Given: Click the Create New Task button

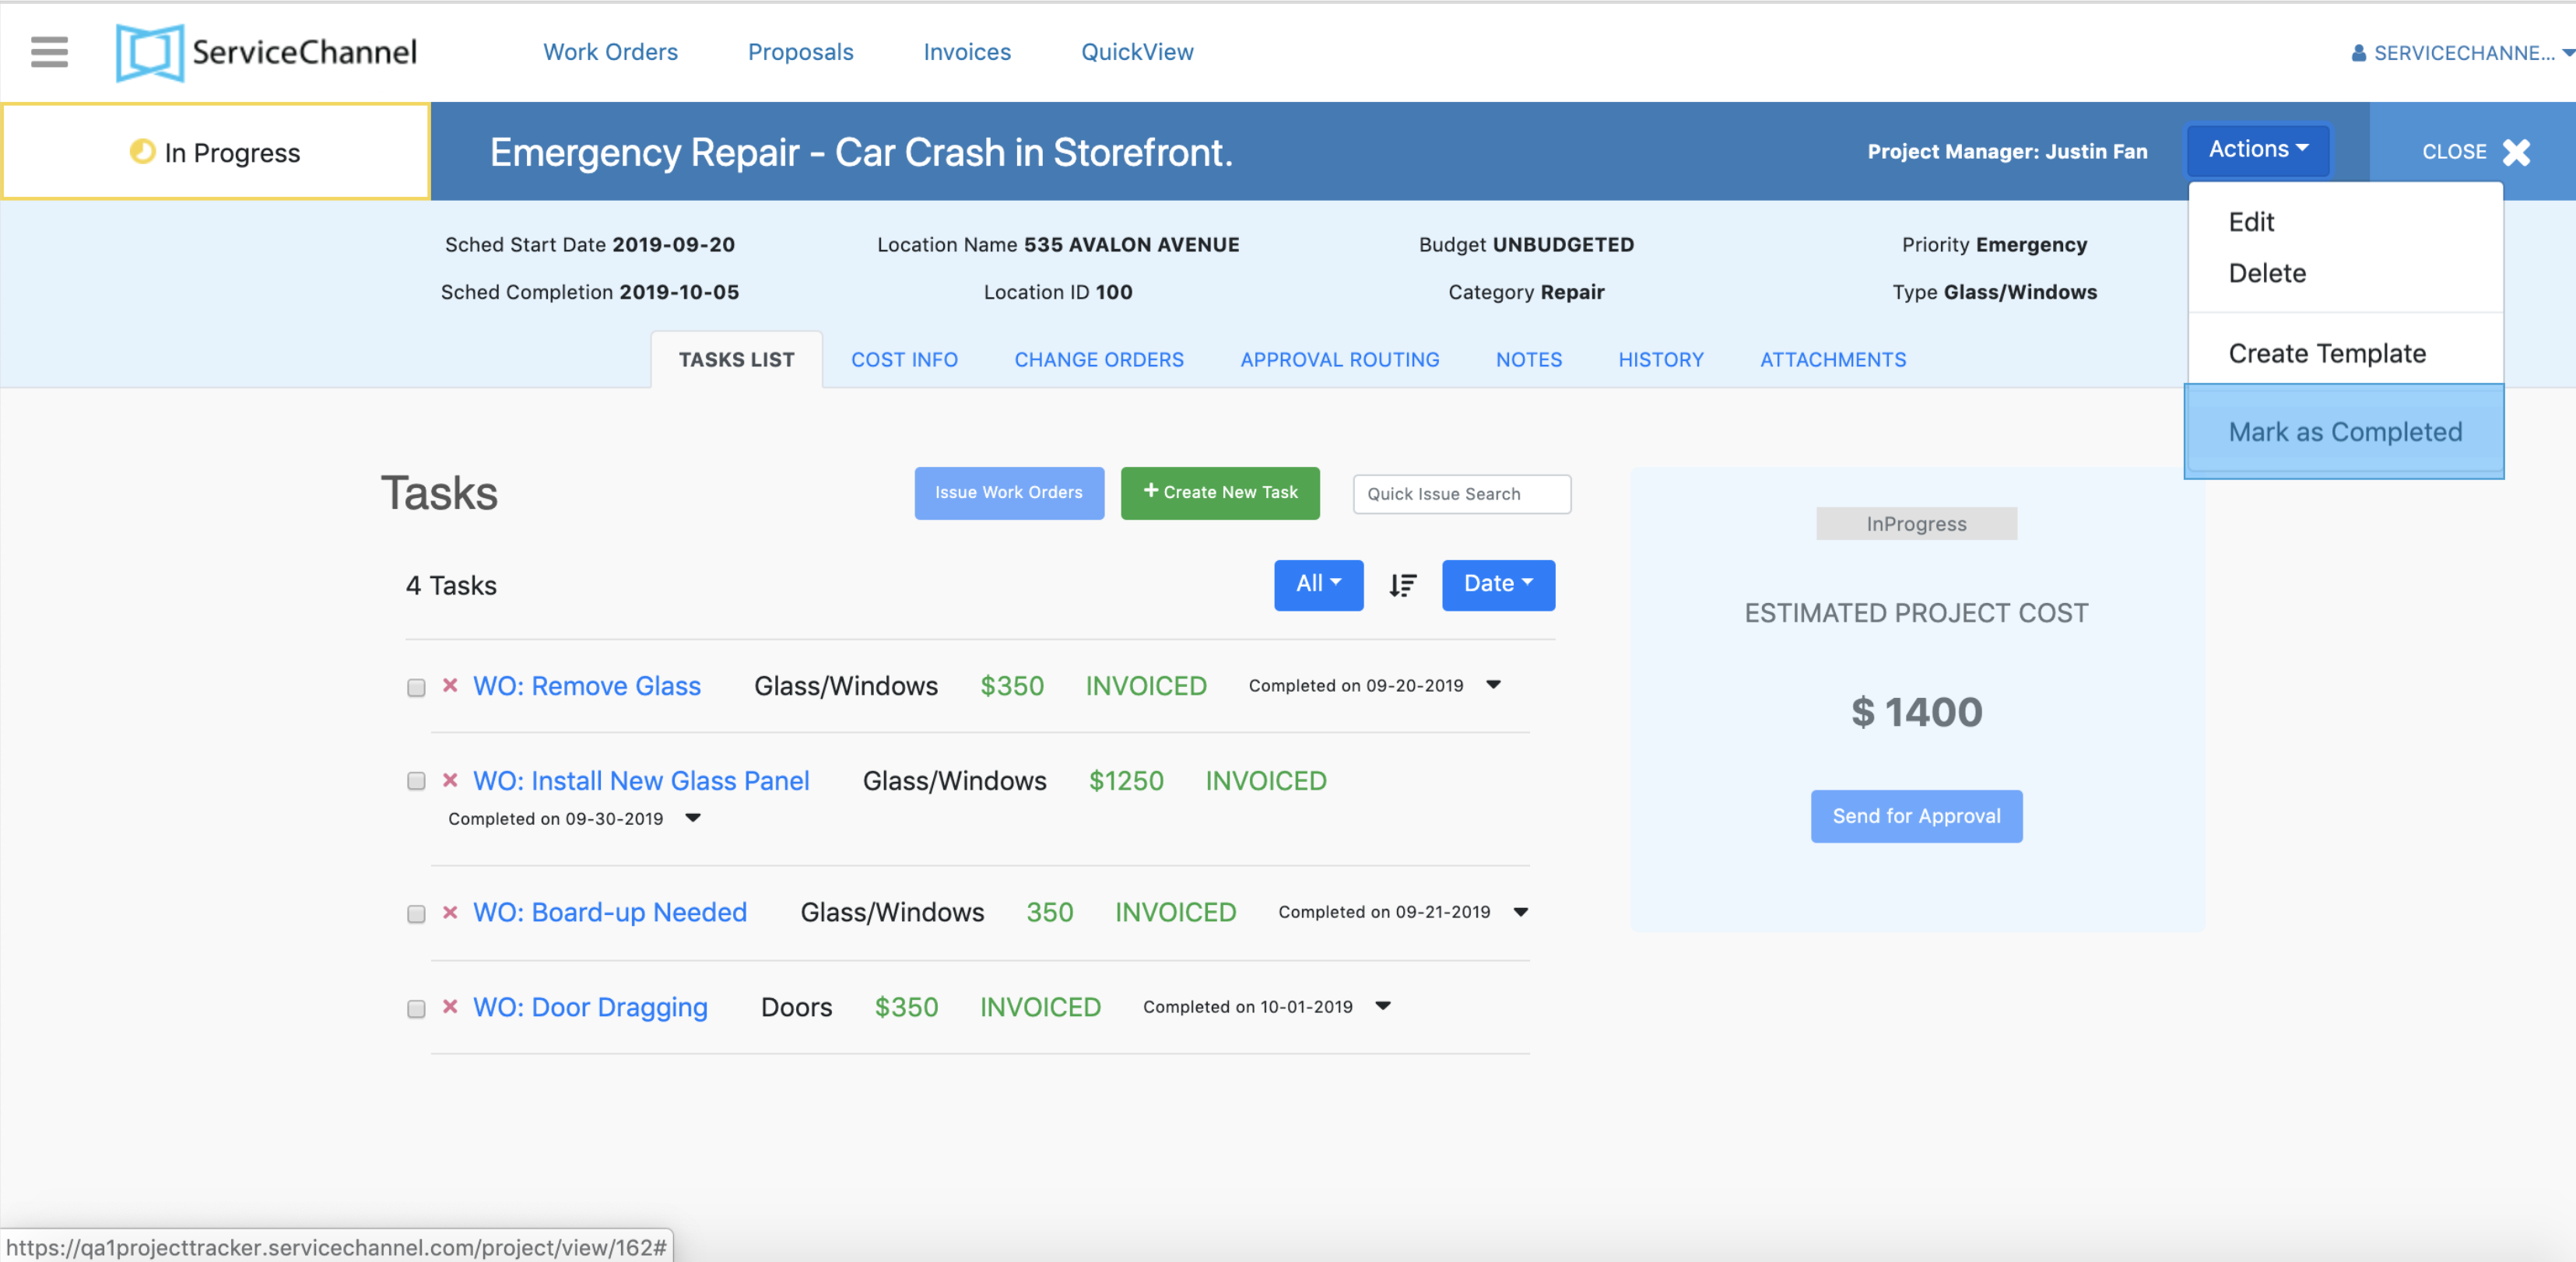Looking at the screenshot, I should pyautogui.click(x=1219, y=493).
